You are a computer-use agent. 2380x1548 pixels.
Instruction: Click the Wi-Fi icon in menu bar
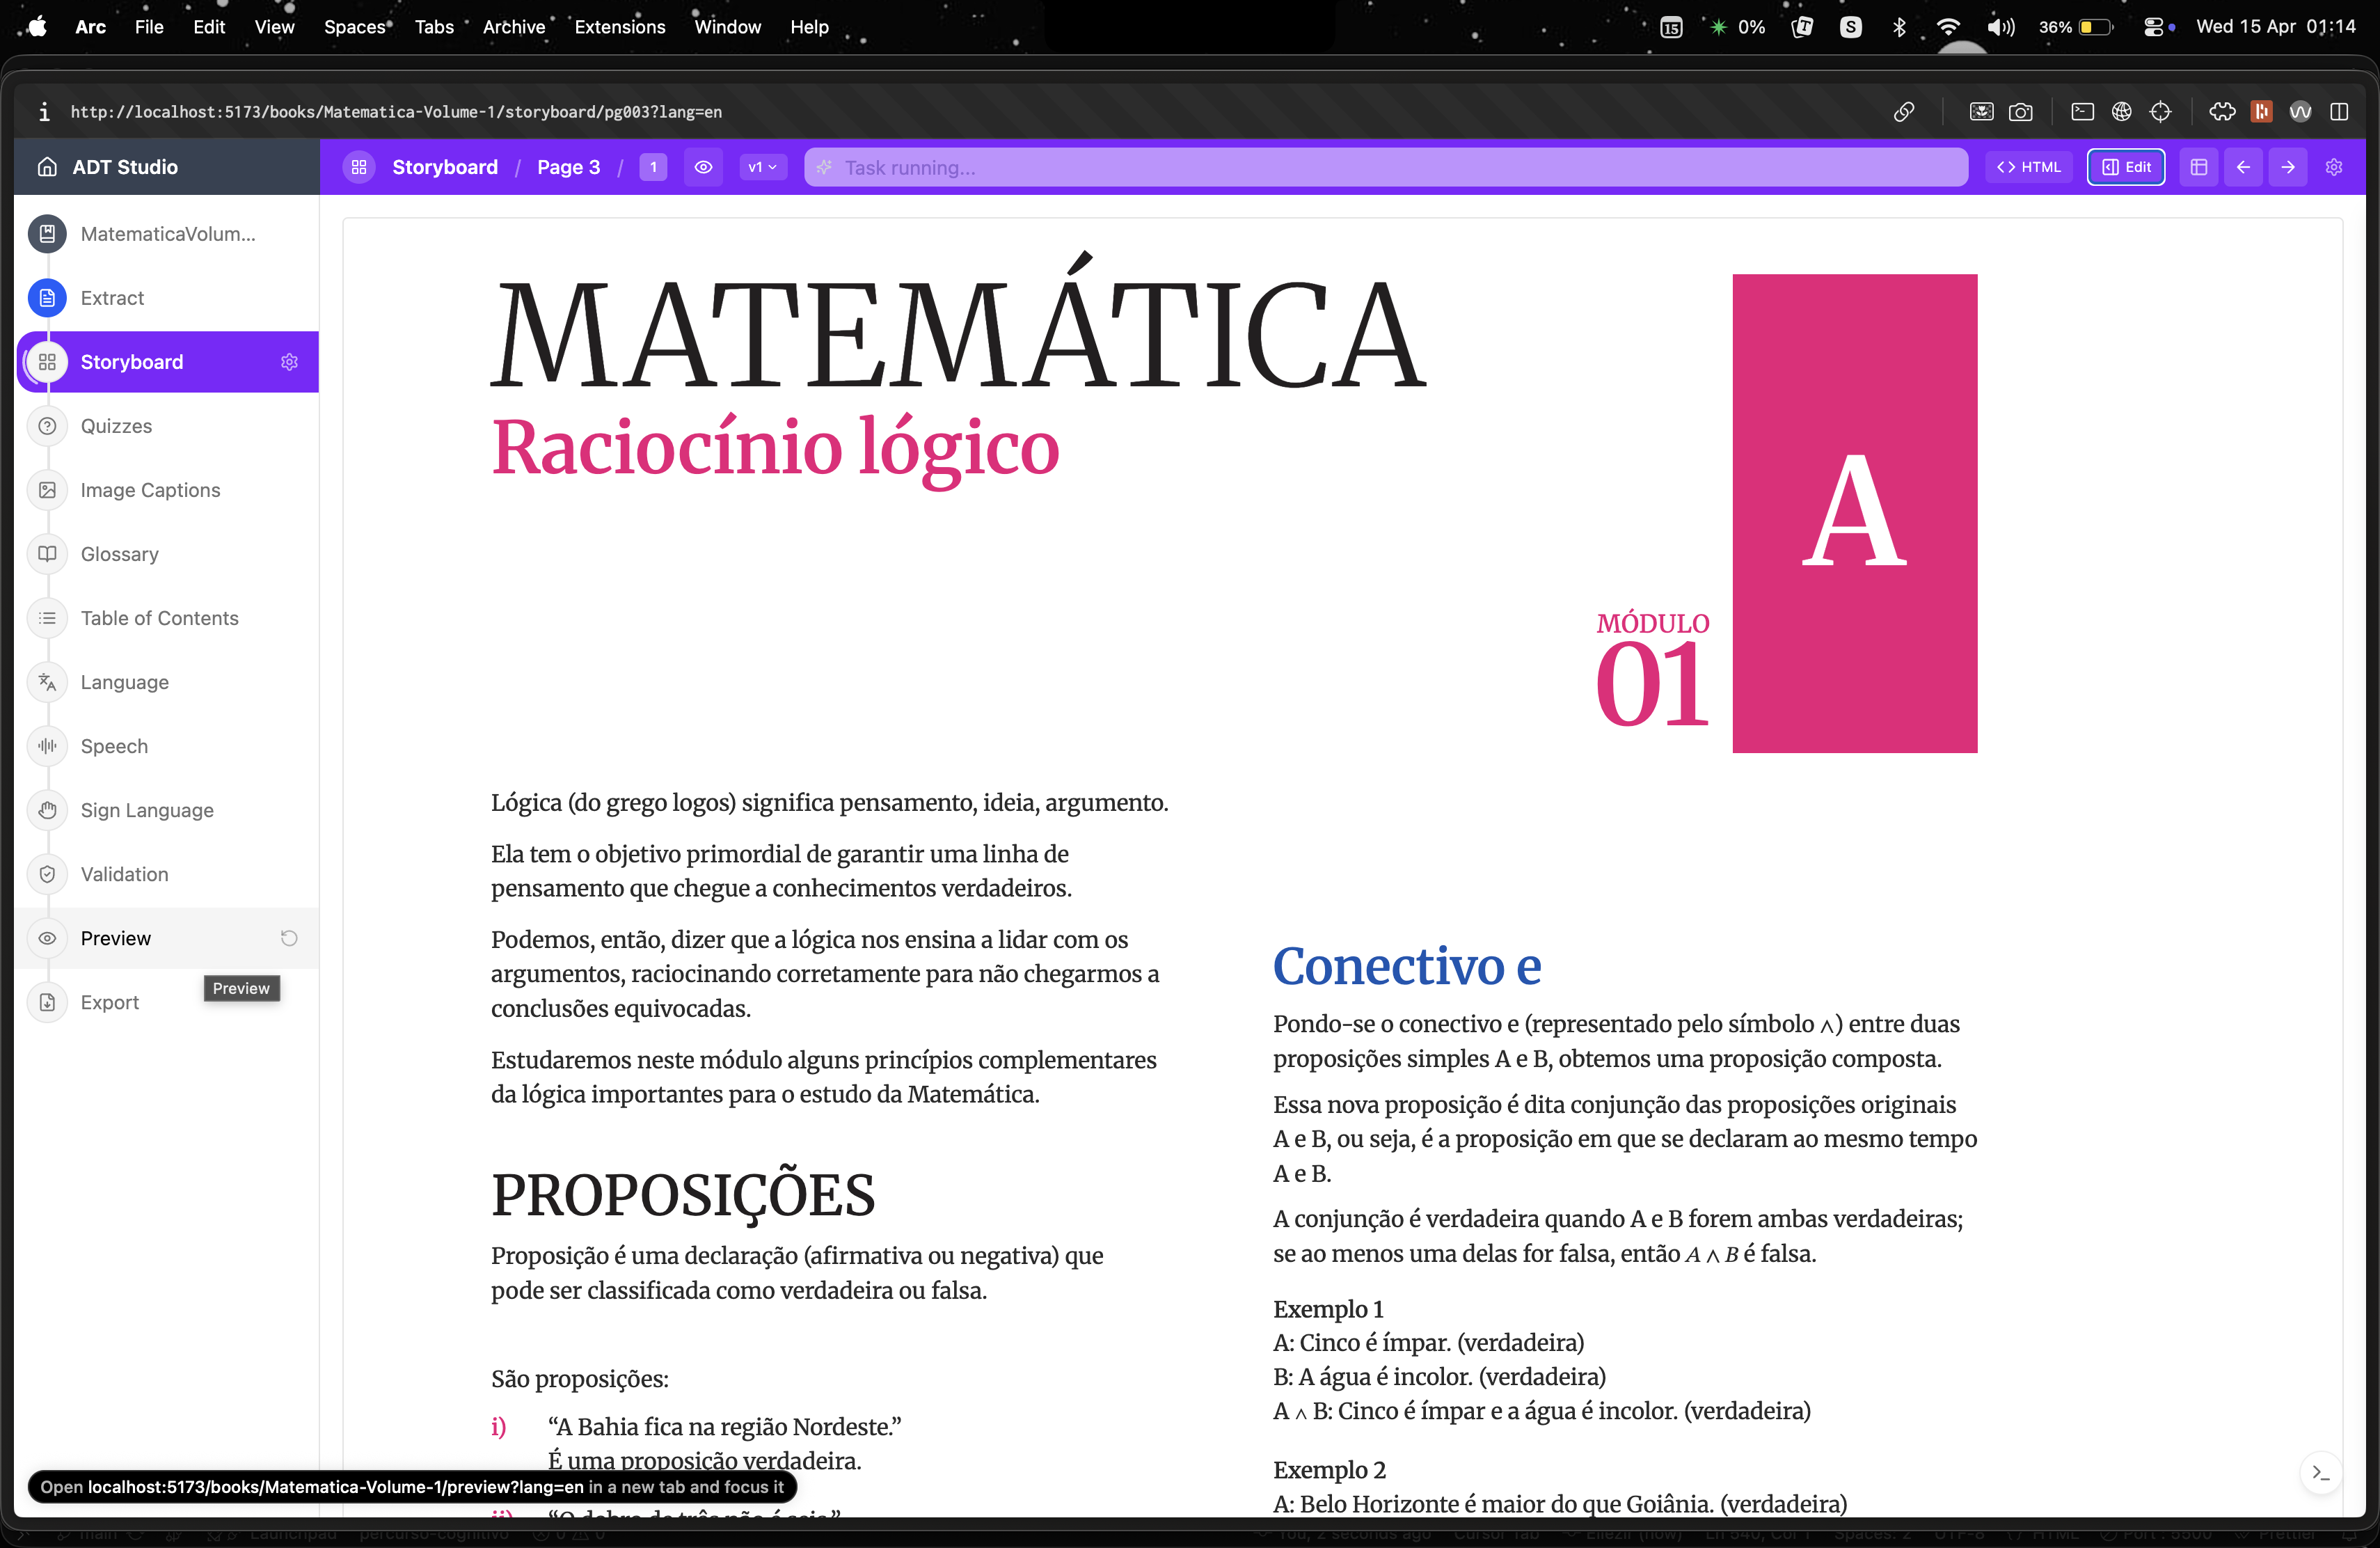[x=1948, y=27]
